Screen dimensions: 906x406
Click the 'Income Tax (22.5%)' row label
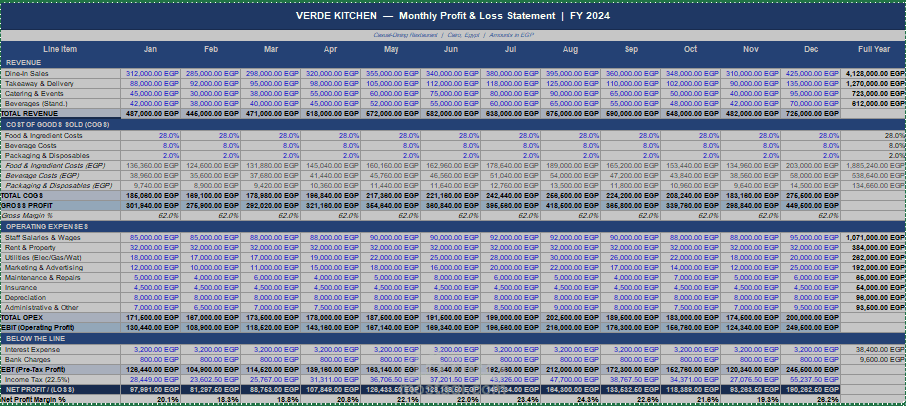tap(61, 379)
